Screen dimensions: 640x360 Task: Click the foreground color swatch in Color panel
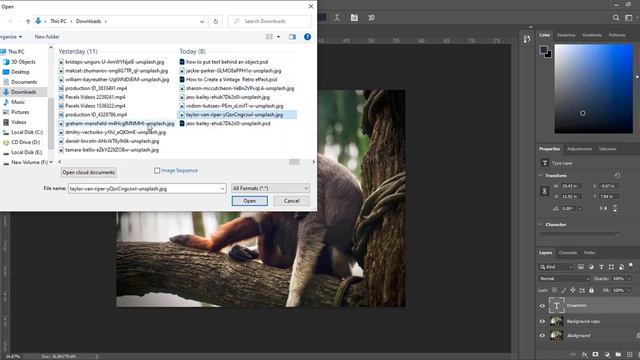pyautogui.click(x=544, y=50)
